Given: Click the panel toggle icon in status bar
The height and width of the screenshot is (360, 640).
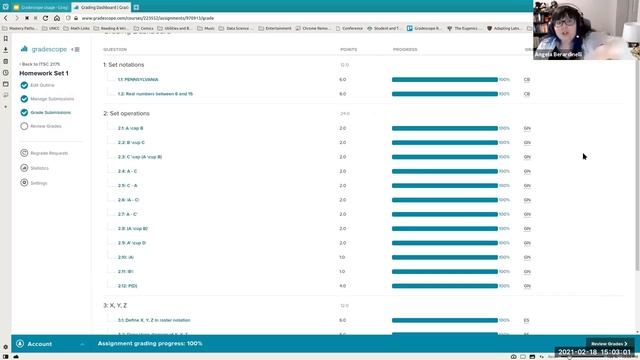Looking at the screenshot, I should pyautogui.click(x=5, y=357).
